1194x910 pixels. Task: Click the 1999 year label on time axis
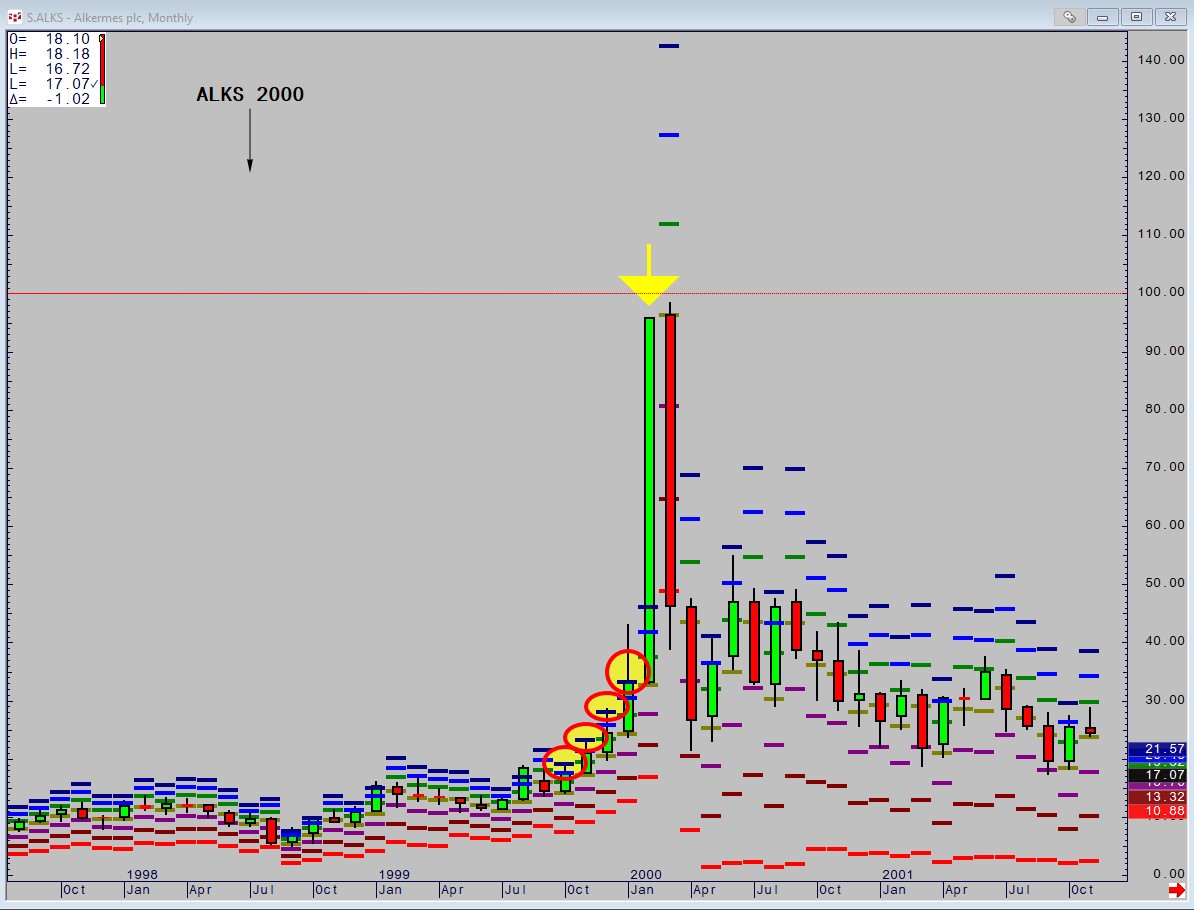394,875
